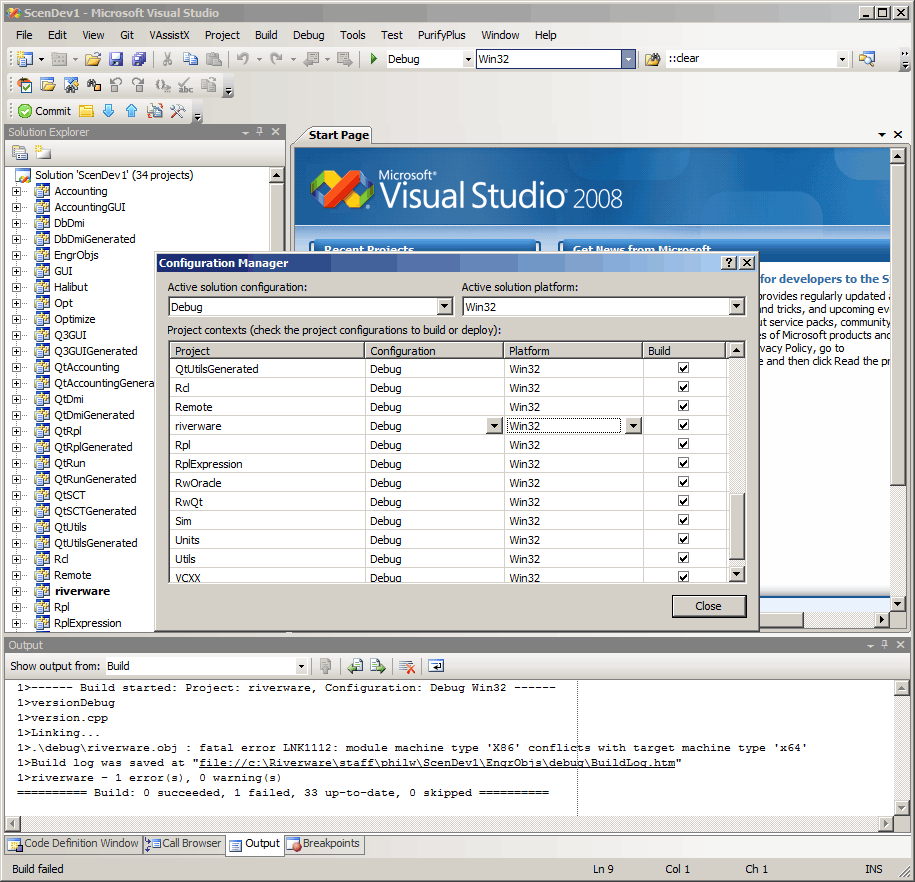The image size is (915, 882).
Task: Switch to Code Definition Window tab
Action: (74, 844)
